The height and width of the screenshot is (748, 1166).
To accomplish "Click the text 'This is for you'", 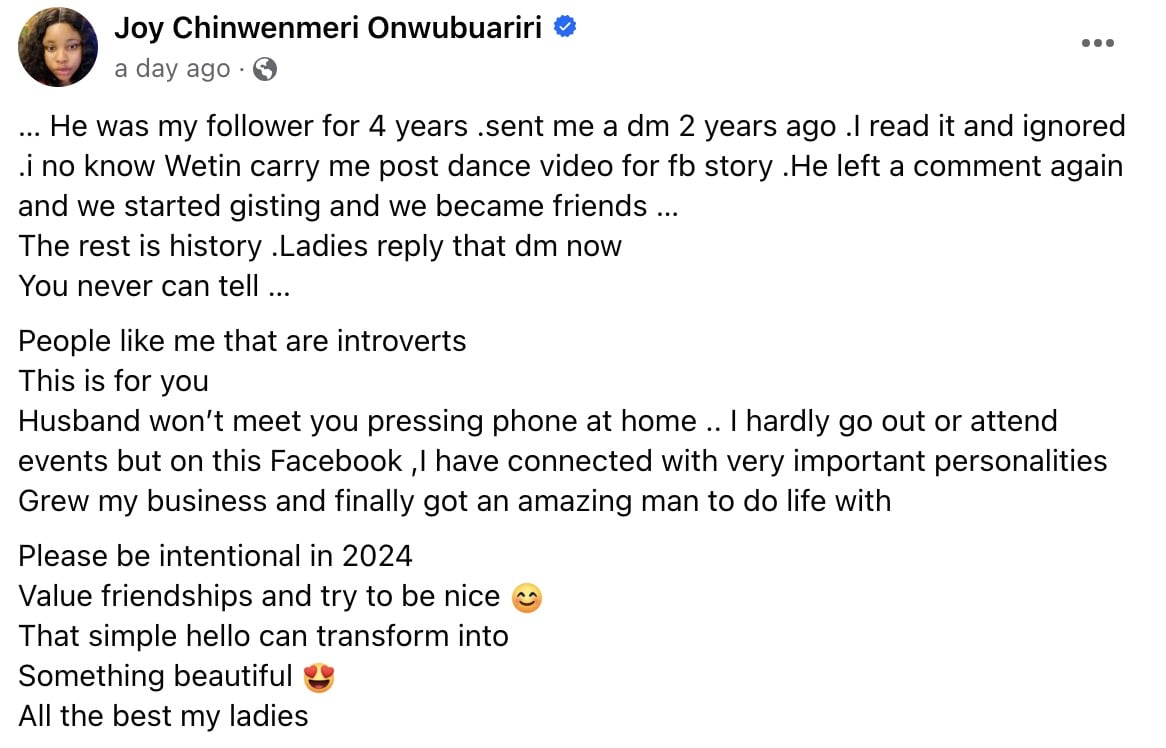I will [113, 381].
